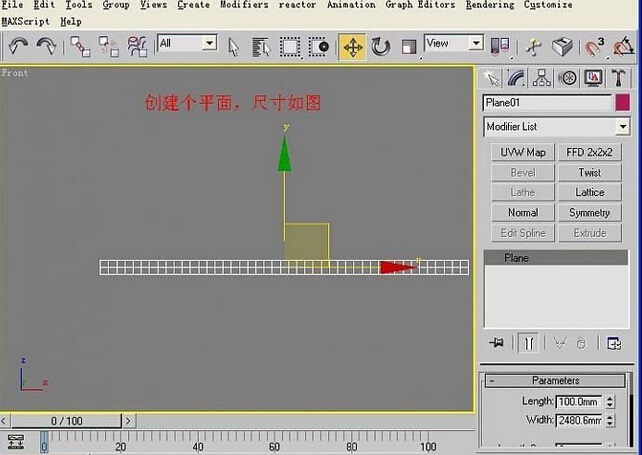This screenshot has width=642, height=455.
Task: Open the Motion command panel tab
Action: [567, 78]
